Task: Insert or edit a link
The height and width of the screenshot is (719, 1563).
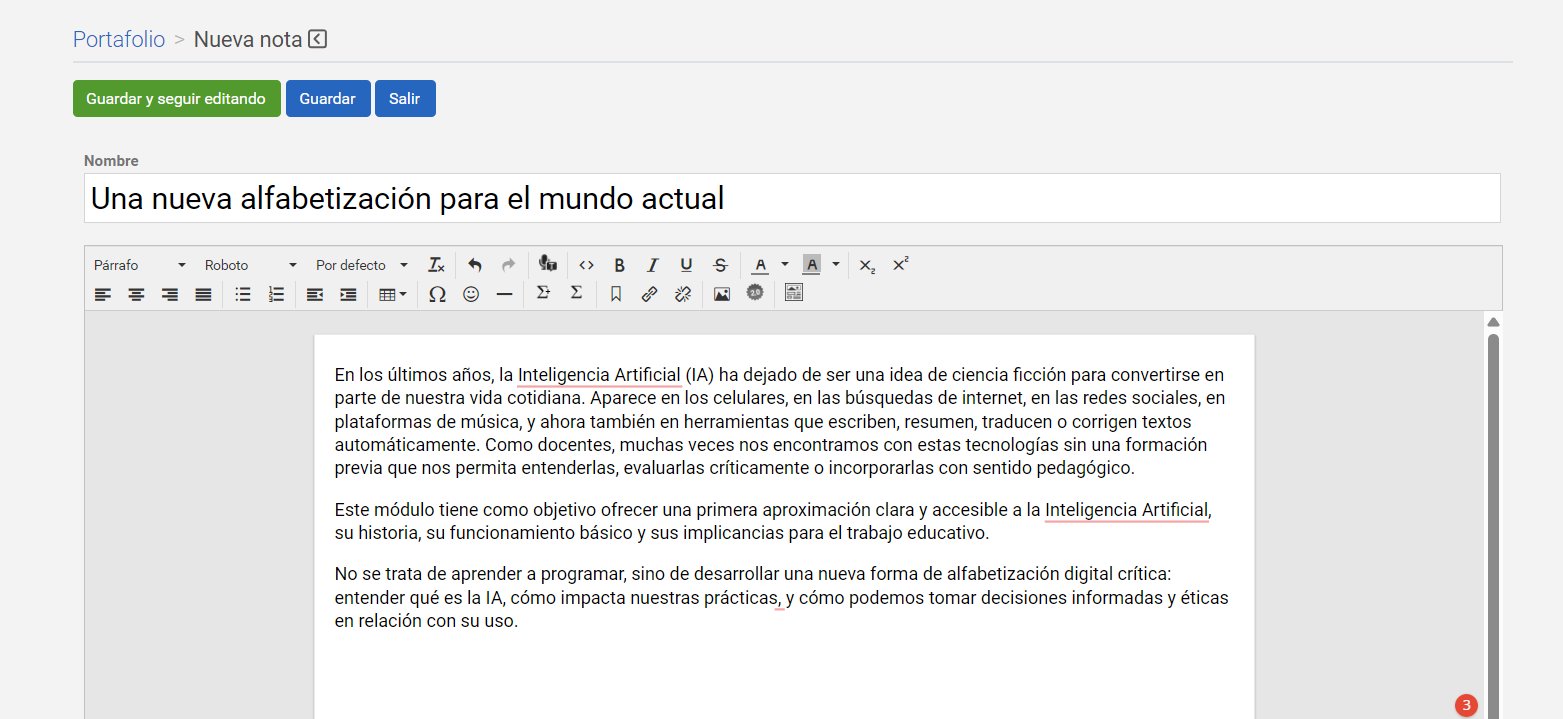Action: click(649, 294)
